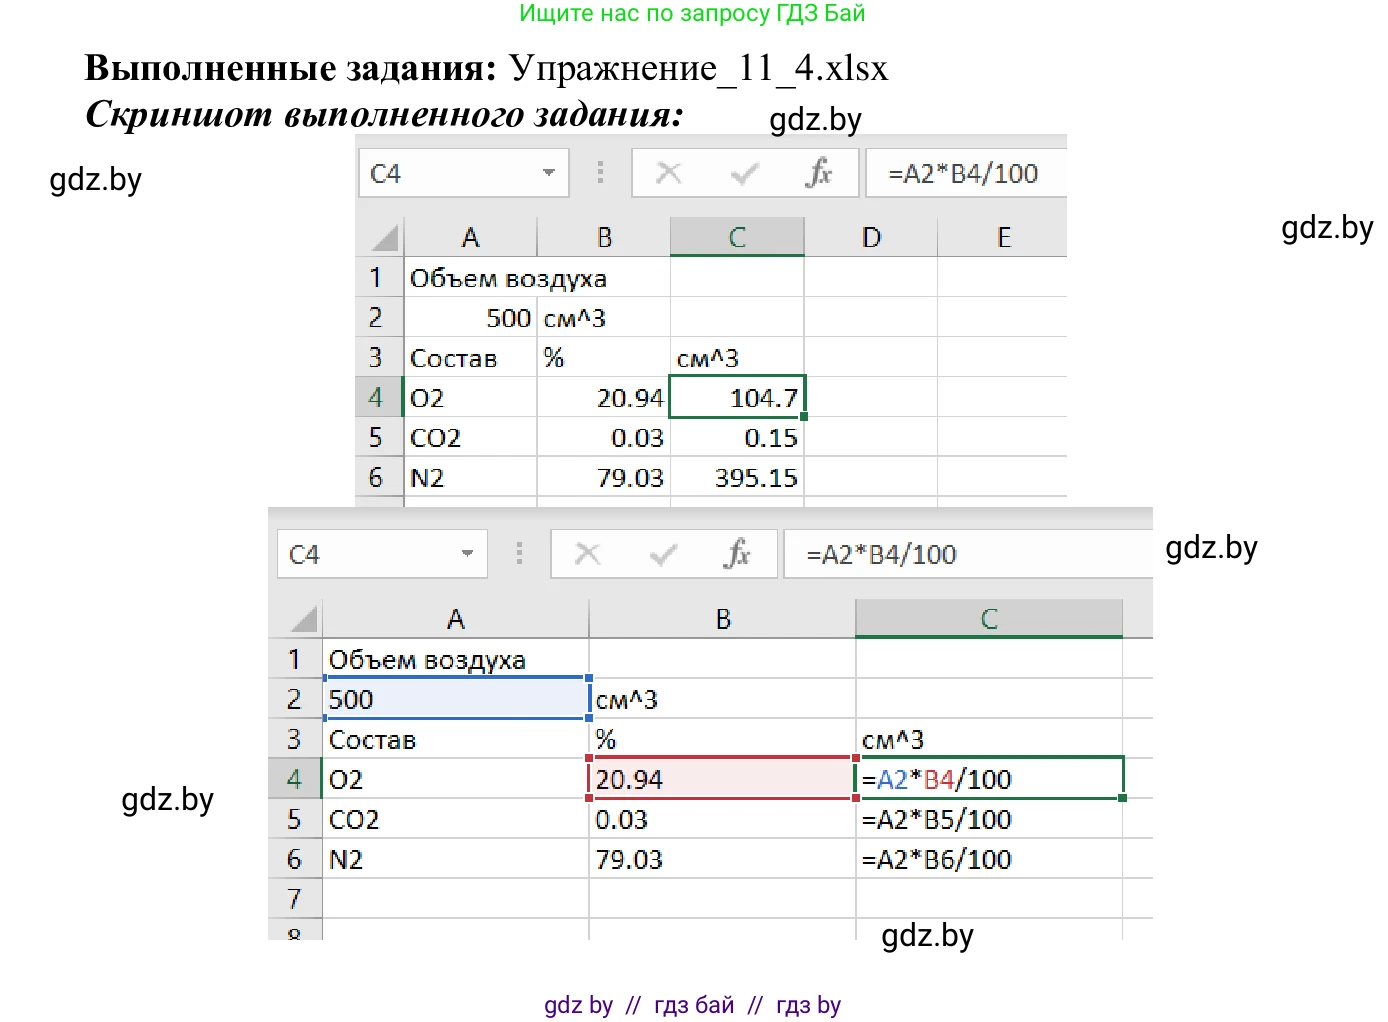Click the Cancel (X) icon in upper formula bar
The height and width of the screenshot is (1022, 1388).
pos(669,172)
